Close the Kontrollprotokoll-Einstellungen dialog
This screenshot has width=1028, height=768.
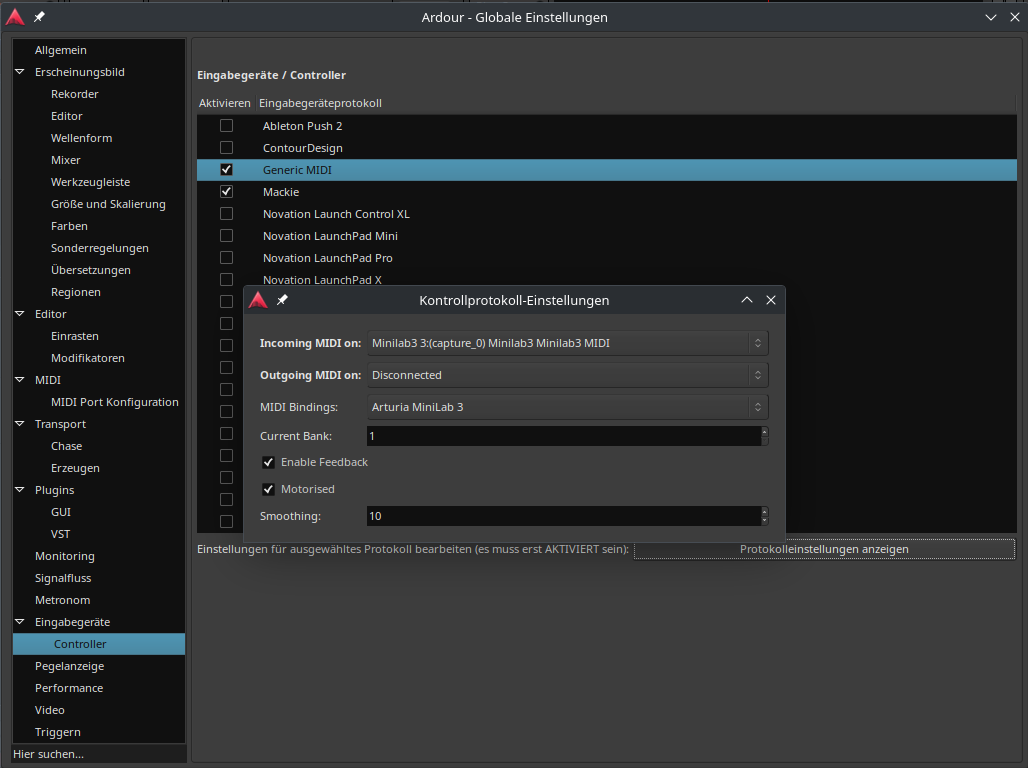(x=771, y=300)
